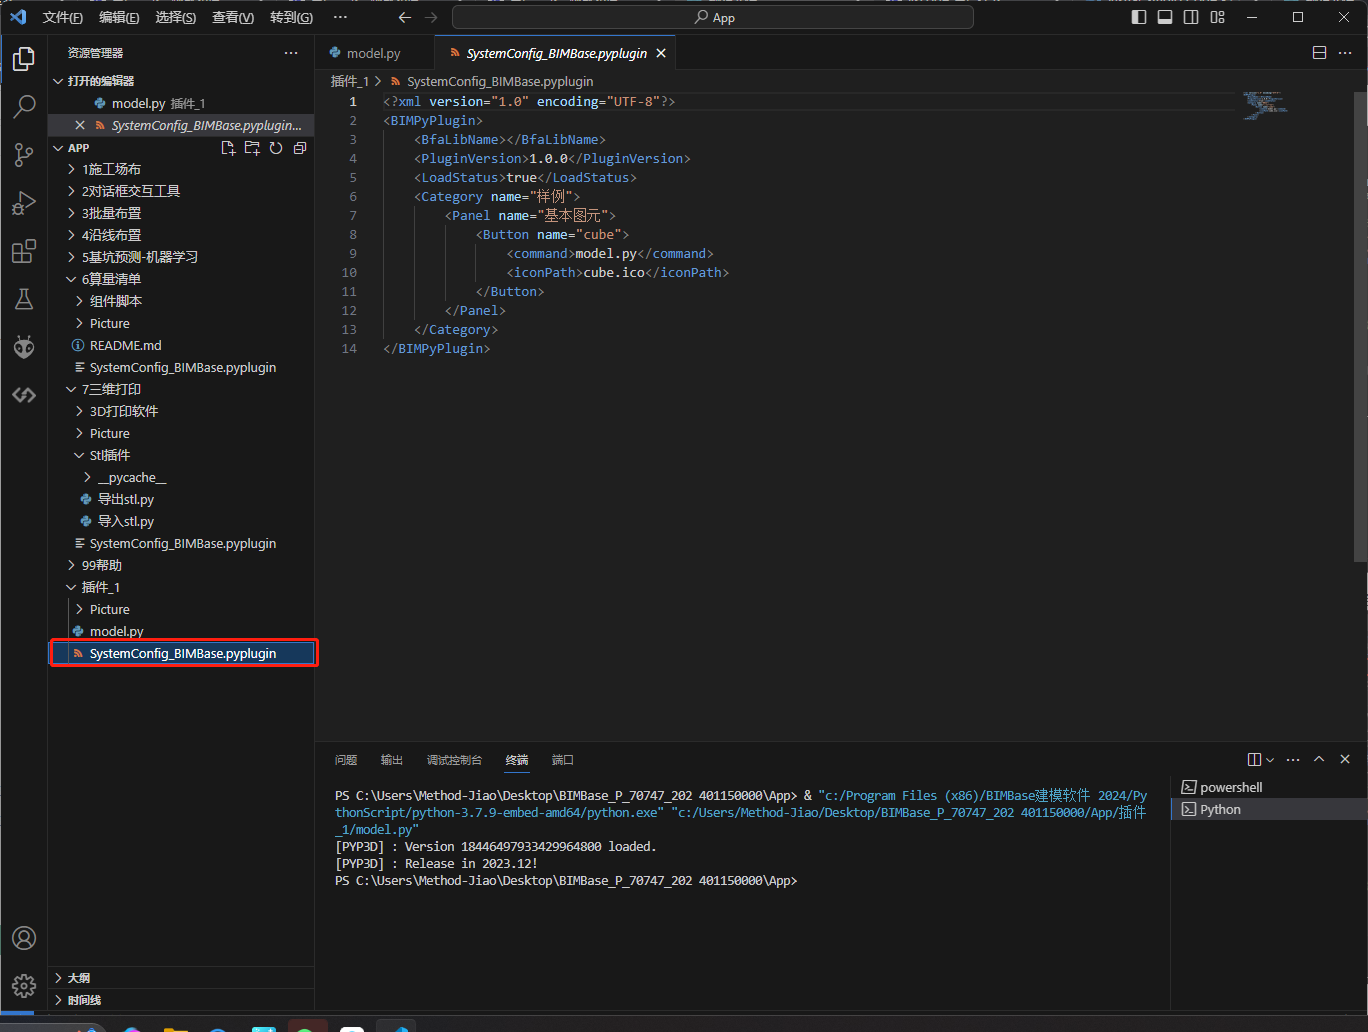Switch to the model.py editor tab

click(x=373, y=53)
